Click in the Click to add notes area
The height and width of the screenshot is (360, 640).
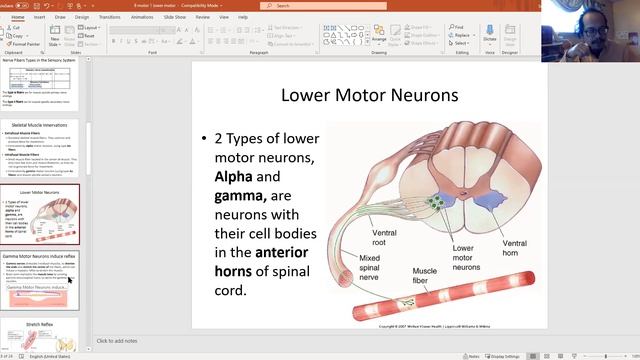(x=117, y=341)
